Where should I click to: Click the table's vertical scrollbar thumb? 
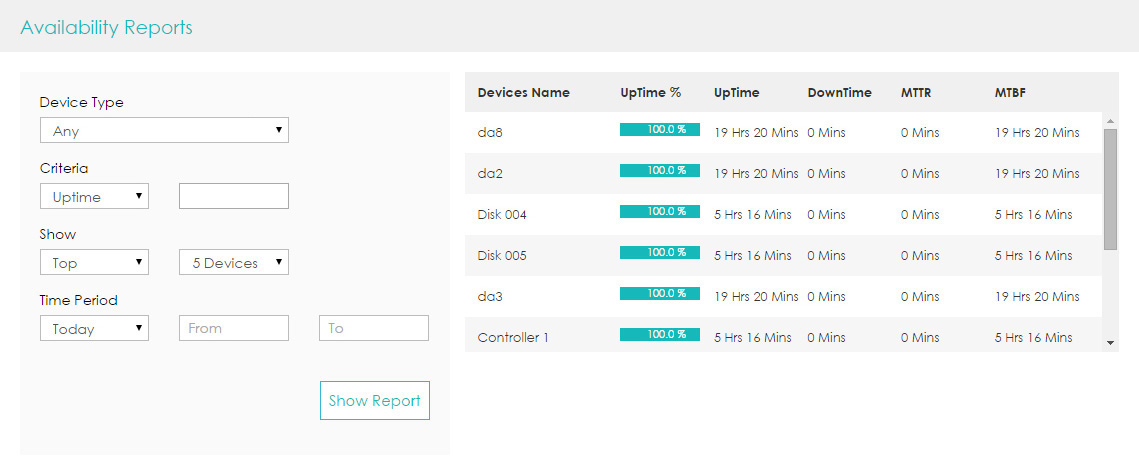coord(1110,188)
